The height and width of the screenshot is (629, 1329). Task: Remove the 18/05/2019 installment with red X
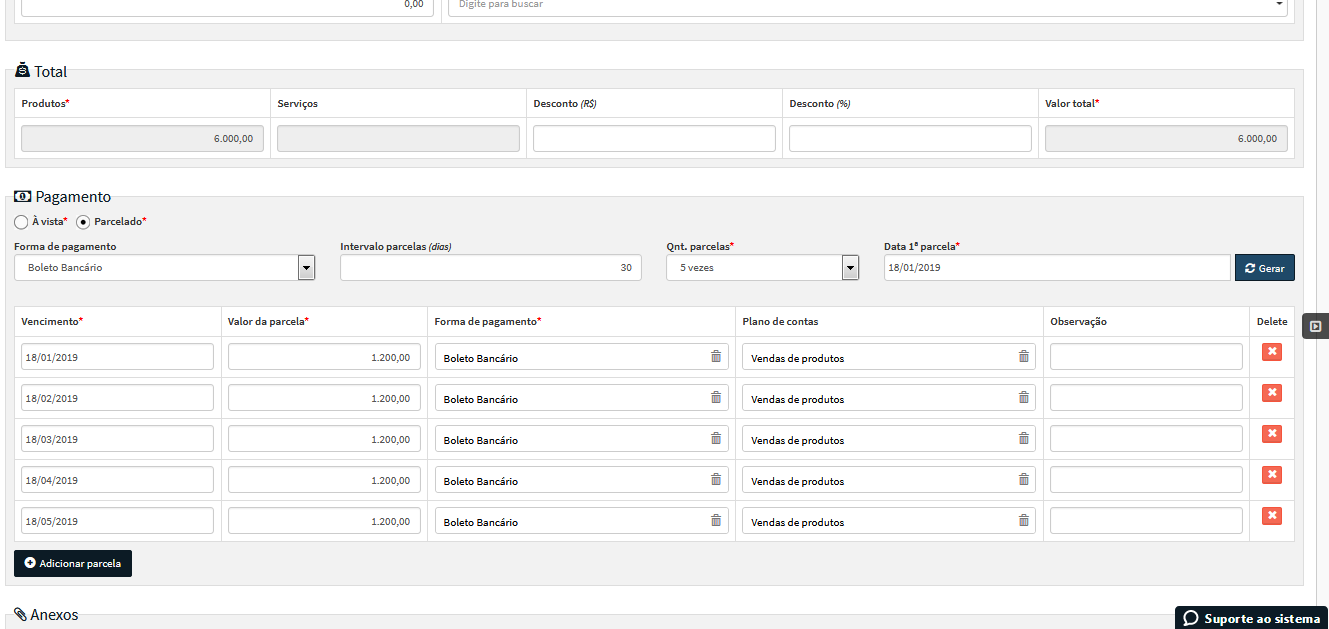[x=1272, y=516]
